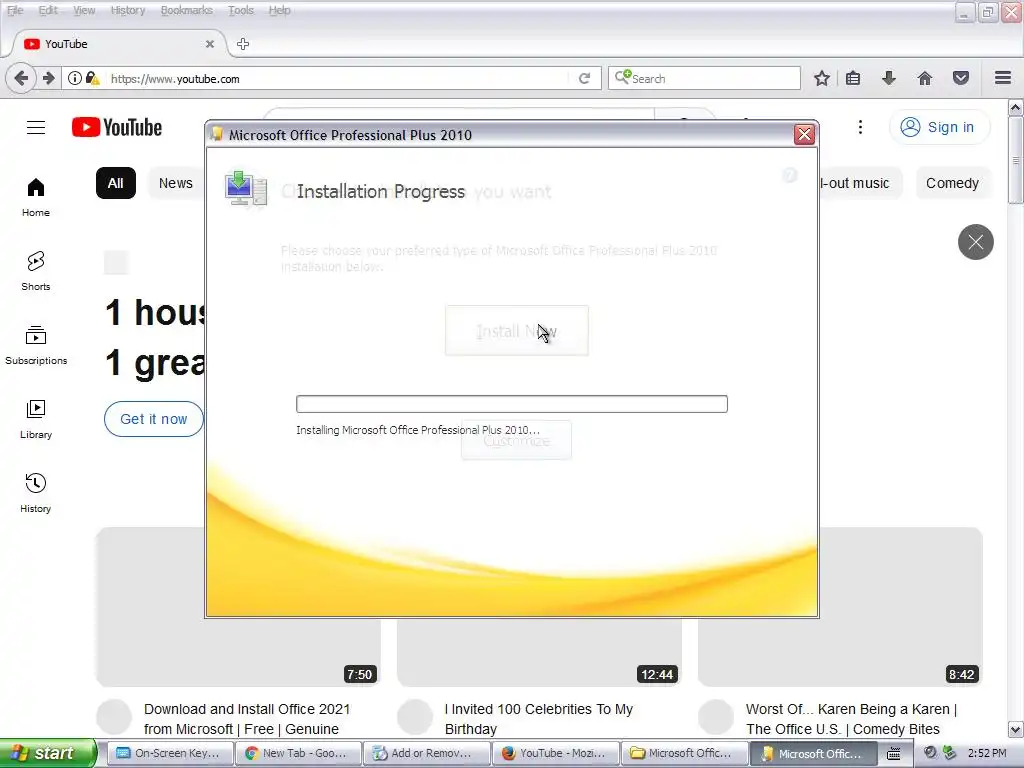Click the keyboard icon in system tray
Viewport: 1024px width, 768px height.
pos(894,754)
